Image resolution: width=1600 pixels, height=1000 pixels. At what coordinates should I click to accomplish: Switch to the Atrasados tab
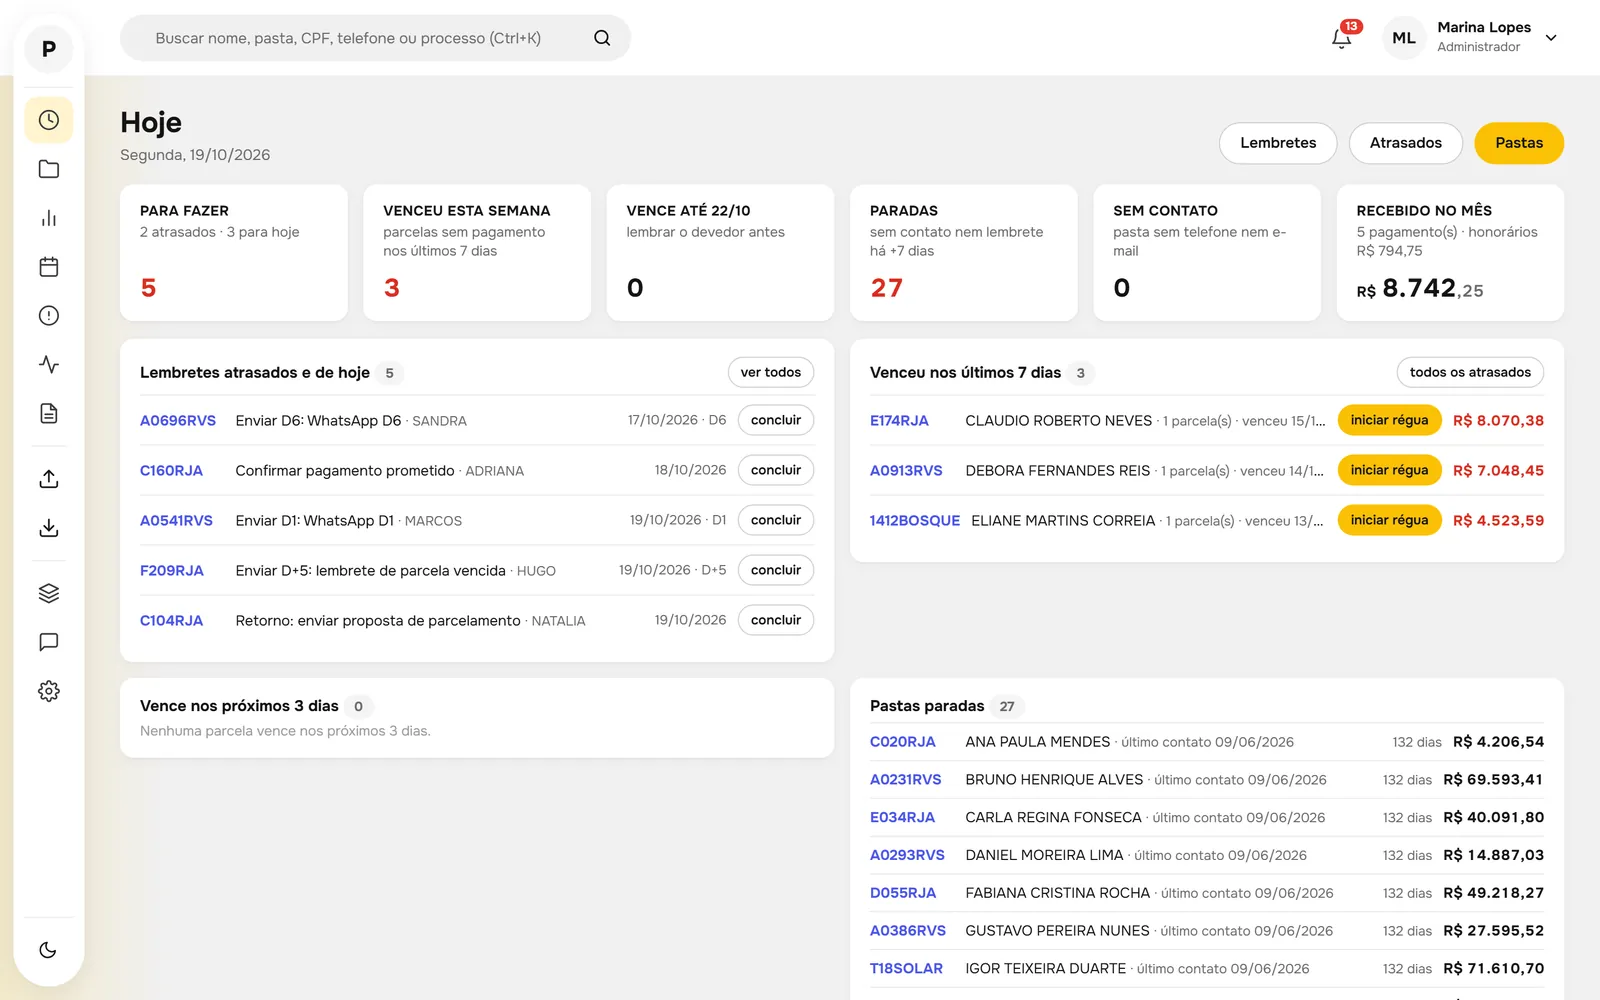[x=1405, y=143]
